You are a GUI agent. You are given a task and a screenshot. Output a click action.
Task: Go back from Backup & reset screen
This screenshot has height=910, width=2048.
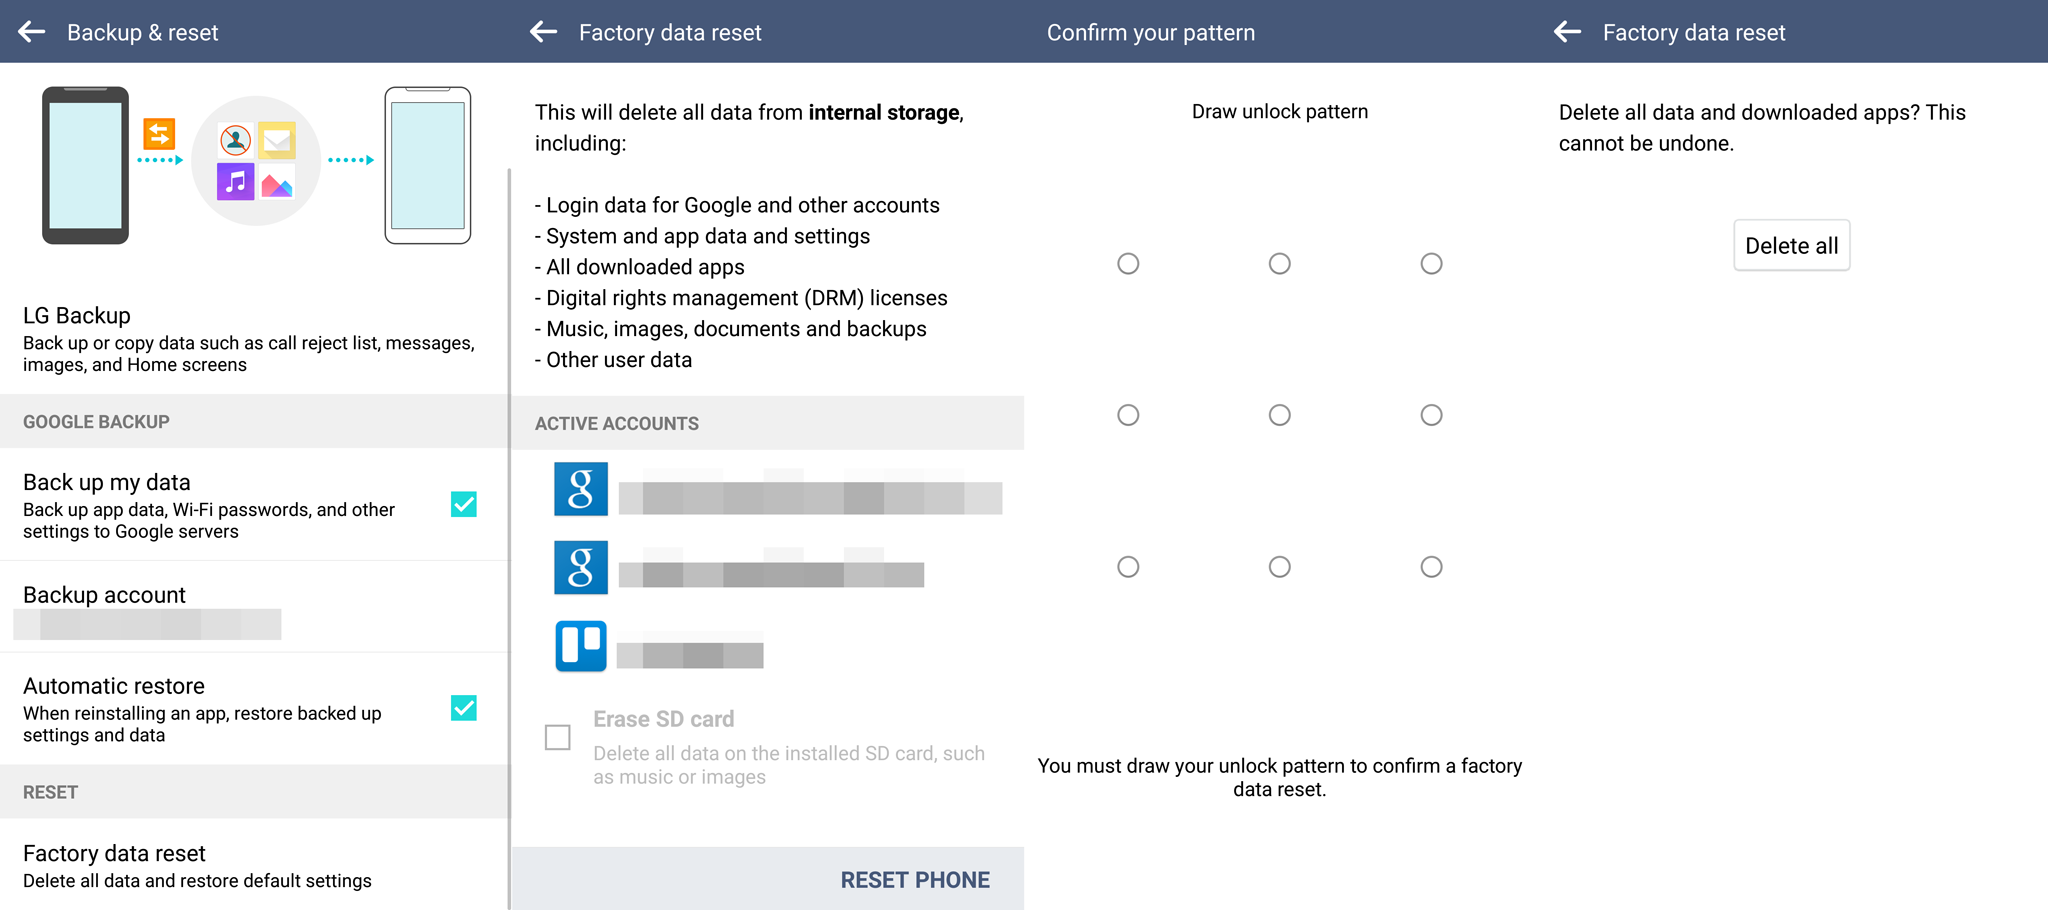[x=32, y=32]
